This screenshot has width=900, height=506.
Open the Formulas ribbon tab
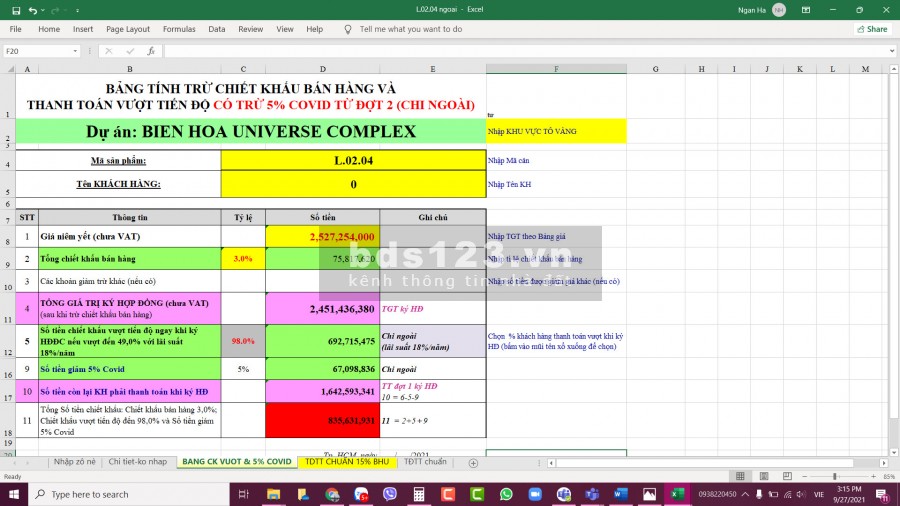point(179,29)
